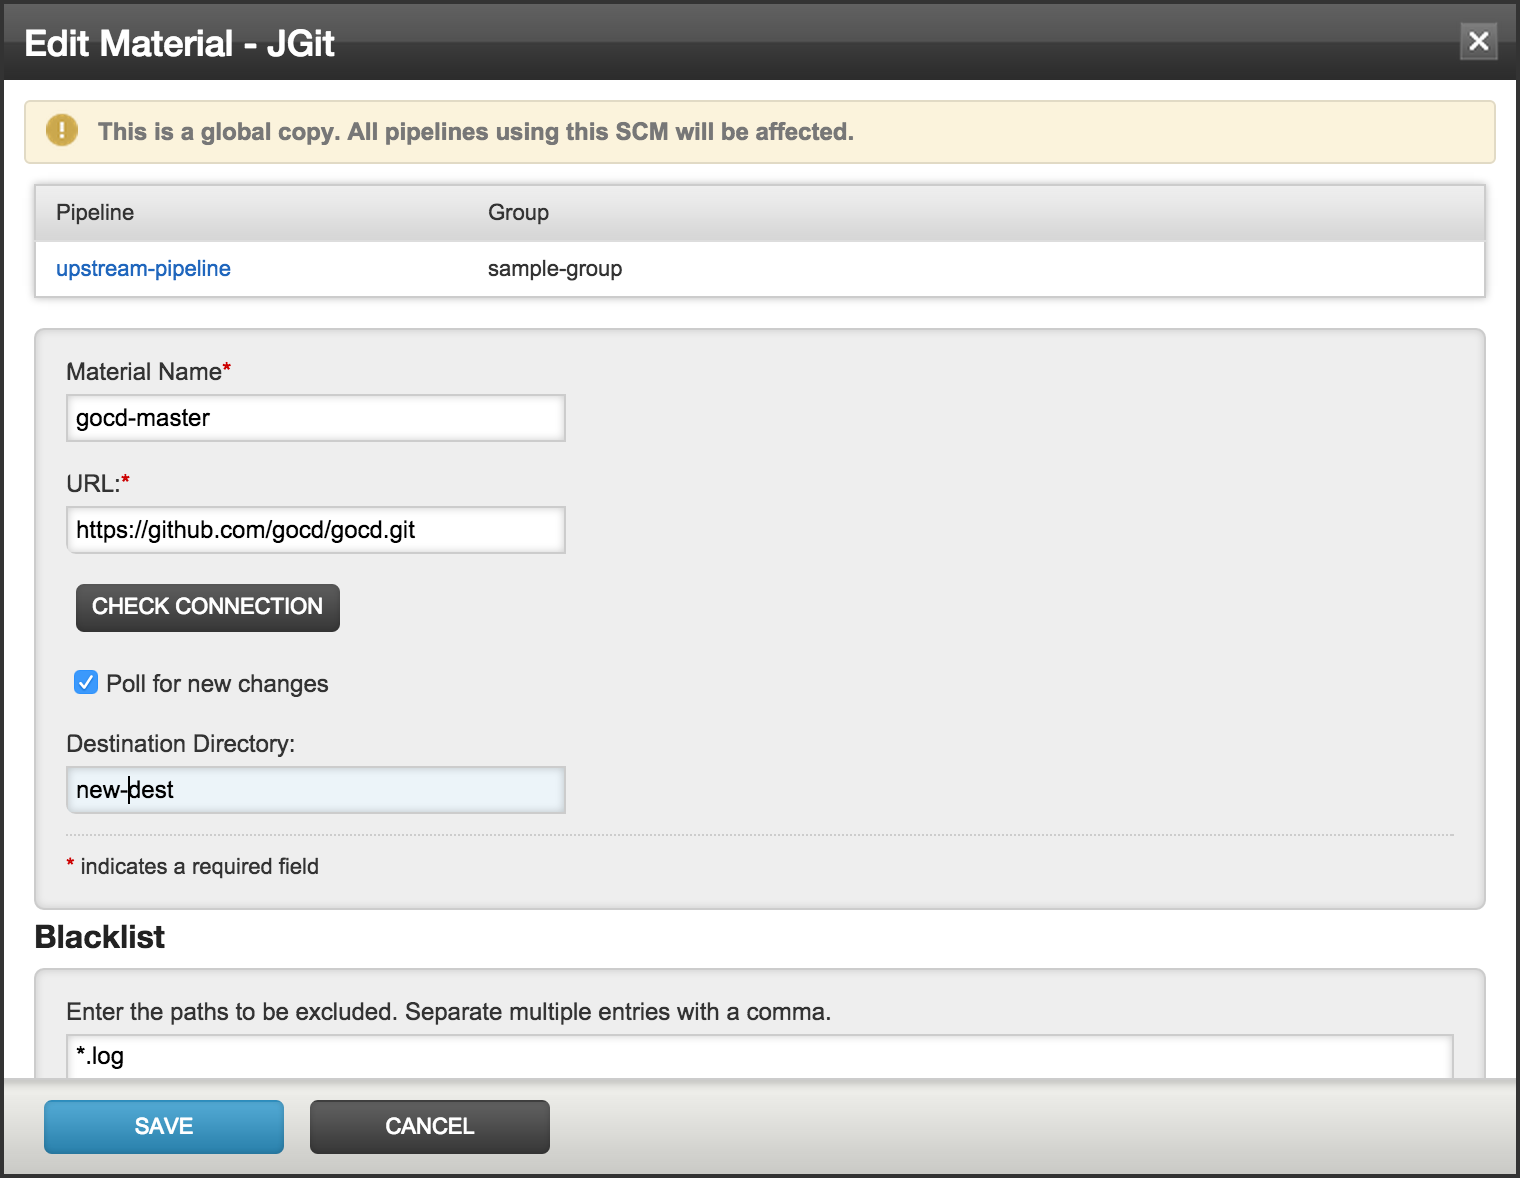The width and height of the screenshot is (1520, 1178).
Task: Focus the URL text field
Action: (x=315, y=530)
